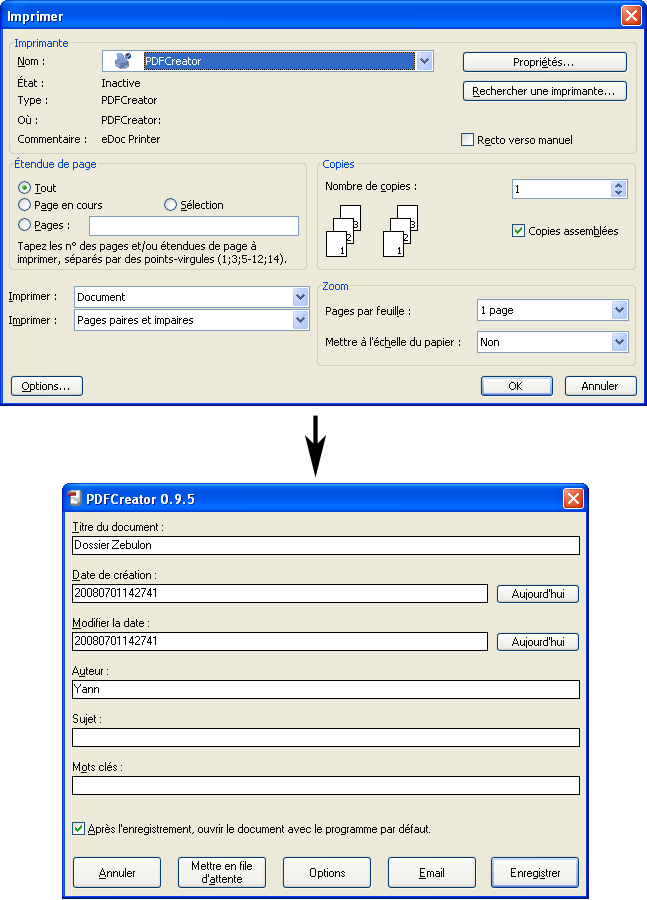
Task: Click the PDFCreator title bar icon
Action: click(x=75, y=498)
